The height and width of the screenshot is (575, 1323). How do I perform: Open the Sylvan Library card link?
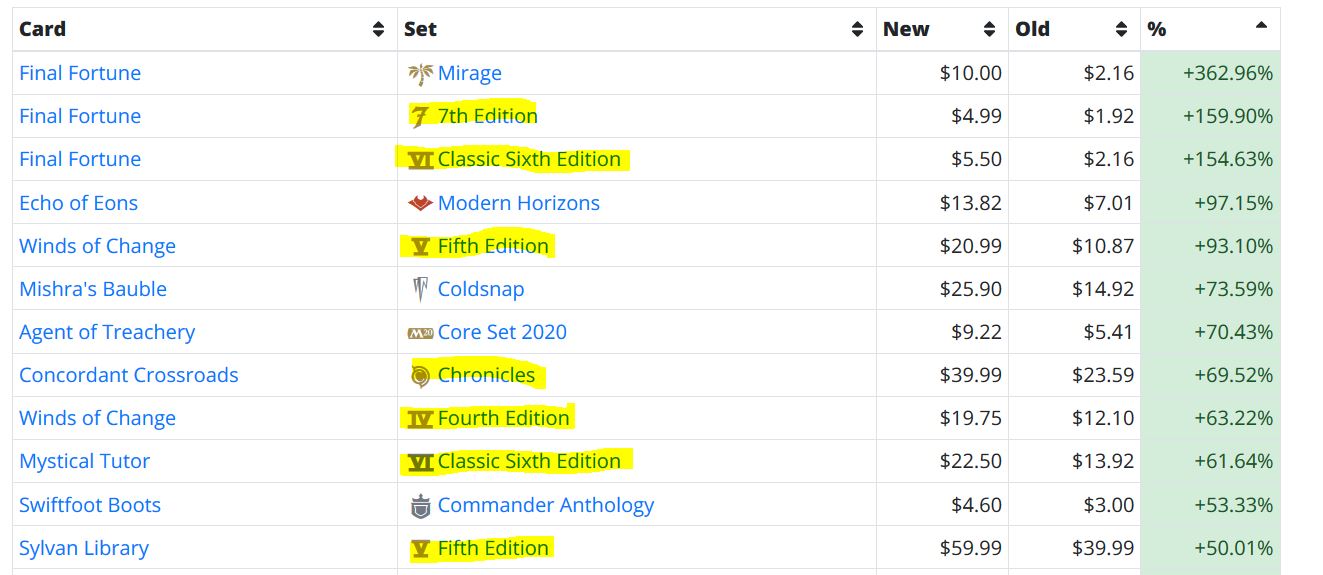pyautogui.click(x=84, y=549)
